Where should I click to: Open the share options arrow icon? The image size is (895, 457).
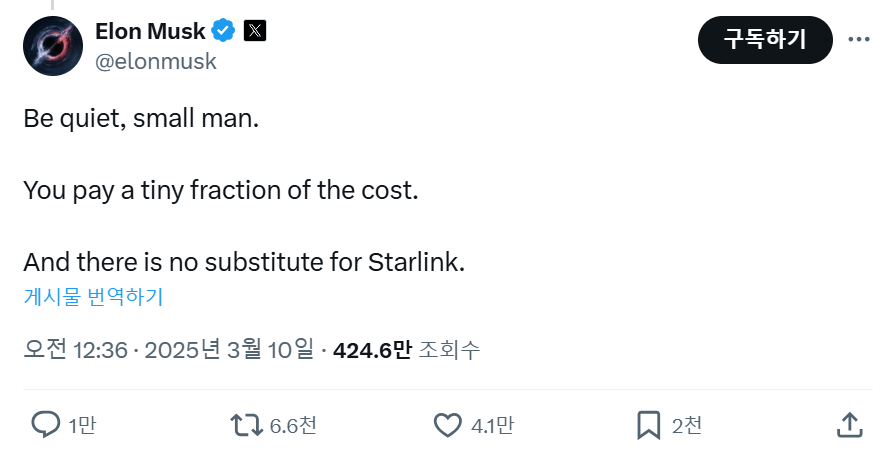point(849,425)
